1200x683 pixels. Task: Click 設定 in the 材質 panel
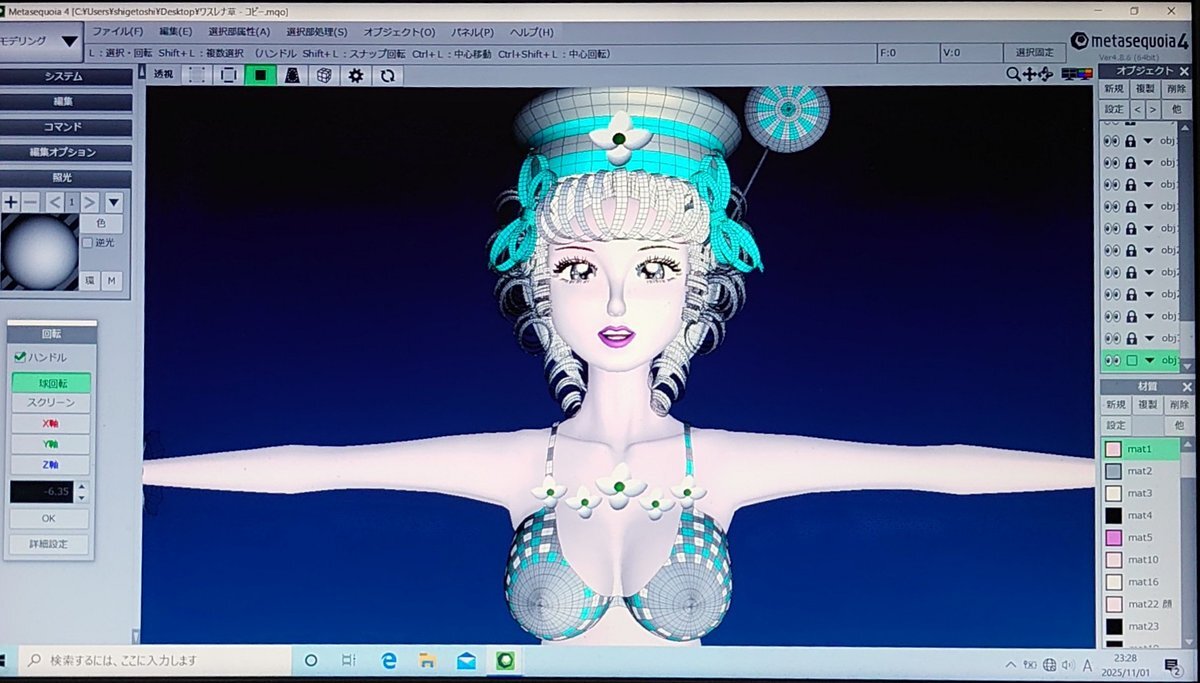[1115, 425]
